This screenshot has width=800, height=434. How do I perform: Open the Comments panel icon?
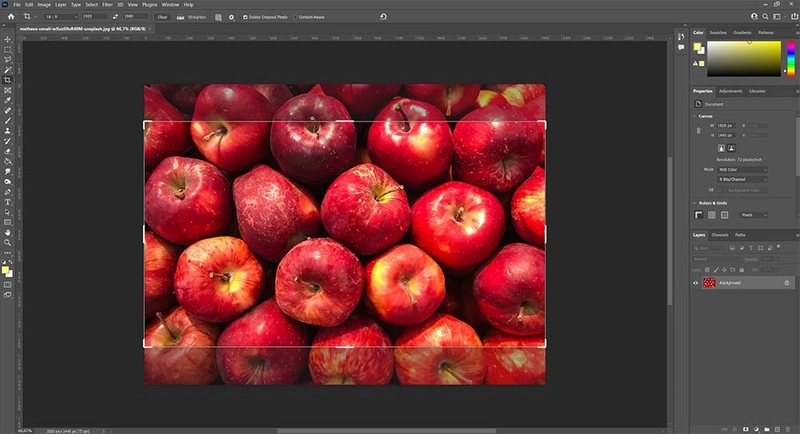681,47
